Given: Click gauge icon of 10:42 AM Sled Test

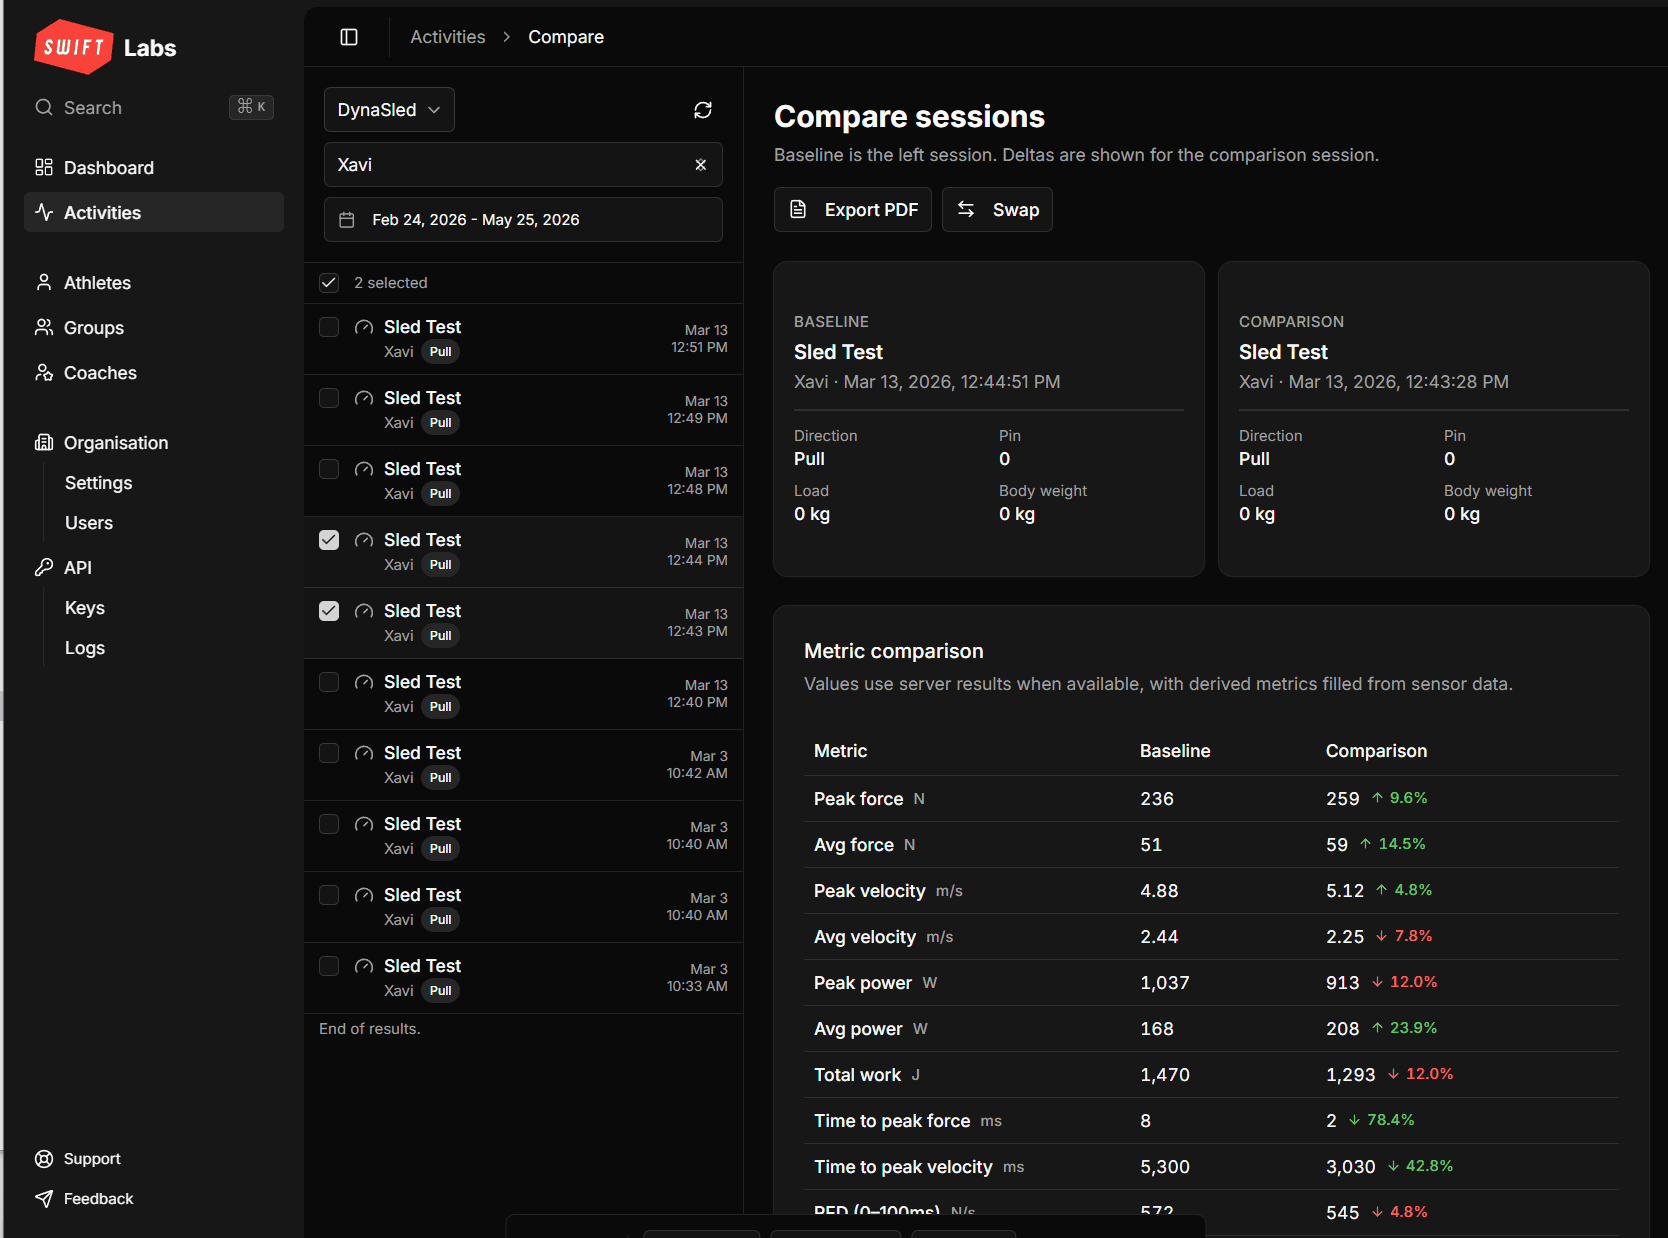Looking at the screenshot, I should point(364,753).
